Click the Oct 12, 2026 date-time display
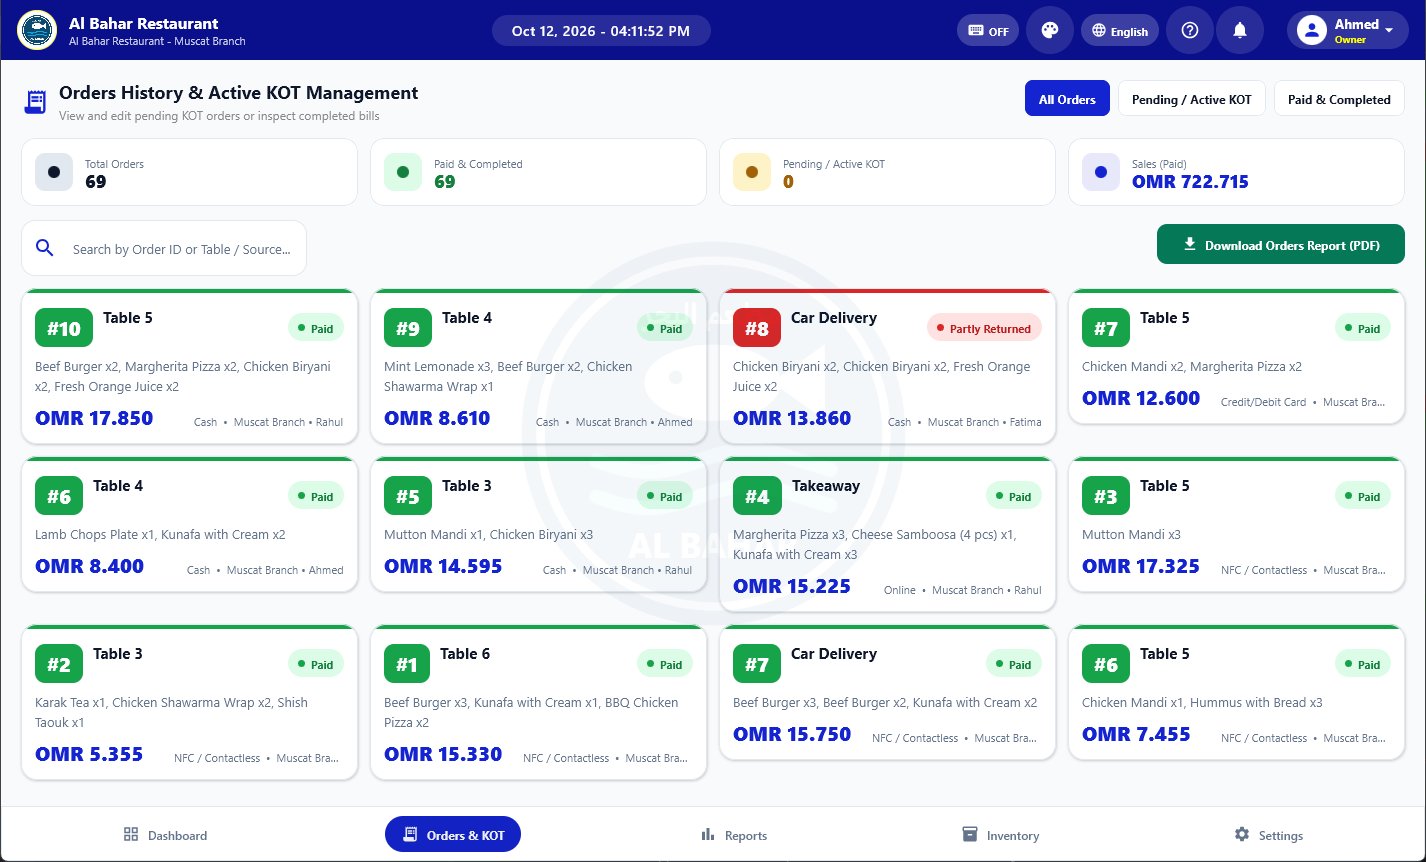 click(601, 31)
